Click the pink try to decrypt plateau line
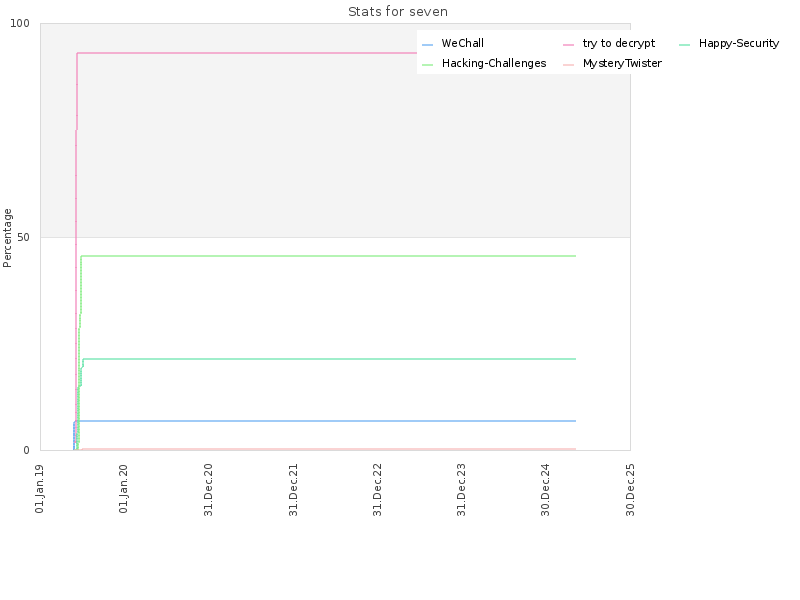The width and height of the screenshot is (800, 600). [245, 53]
